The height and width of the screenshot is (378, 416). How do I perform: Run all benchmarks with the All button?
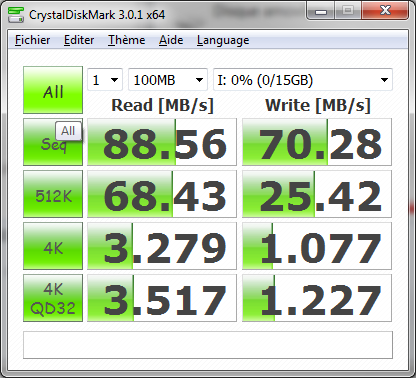tap(53, 90)
